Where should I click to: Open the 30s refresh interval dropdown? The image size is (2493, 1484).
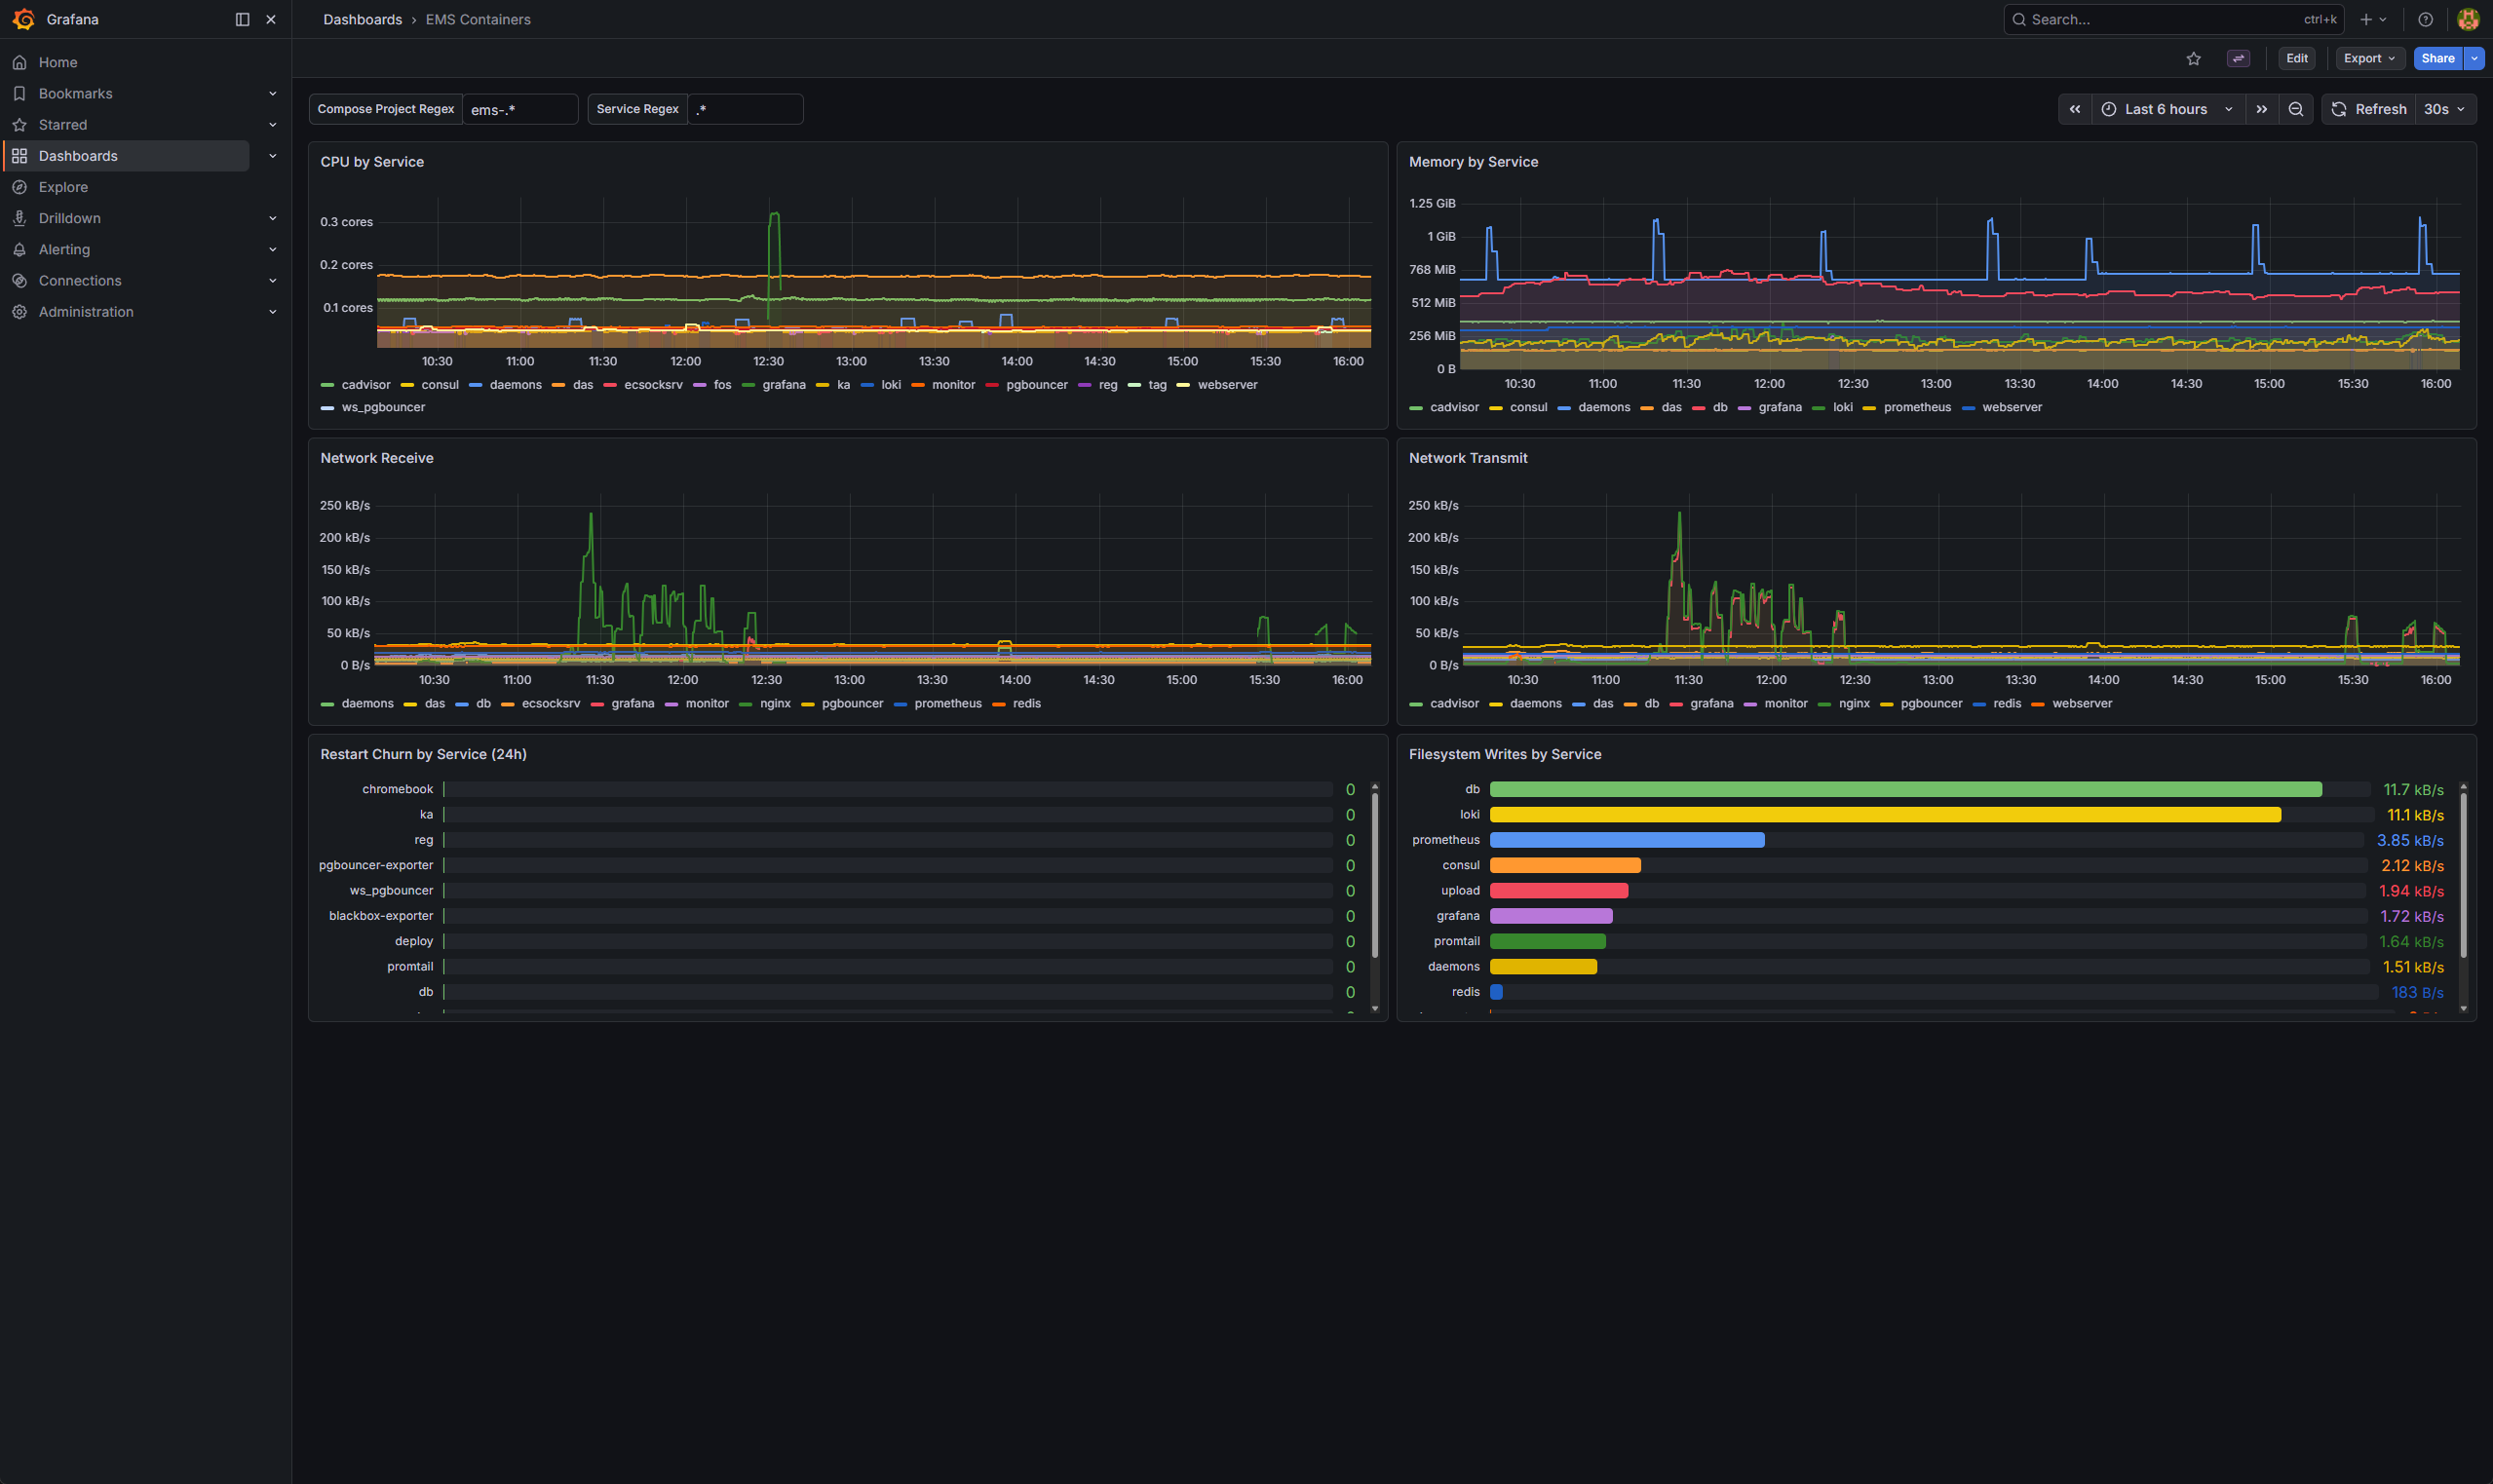pos(2445,109)
